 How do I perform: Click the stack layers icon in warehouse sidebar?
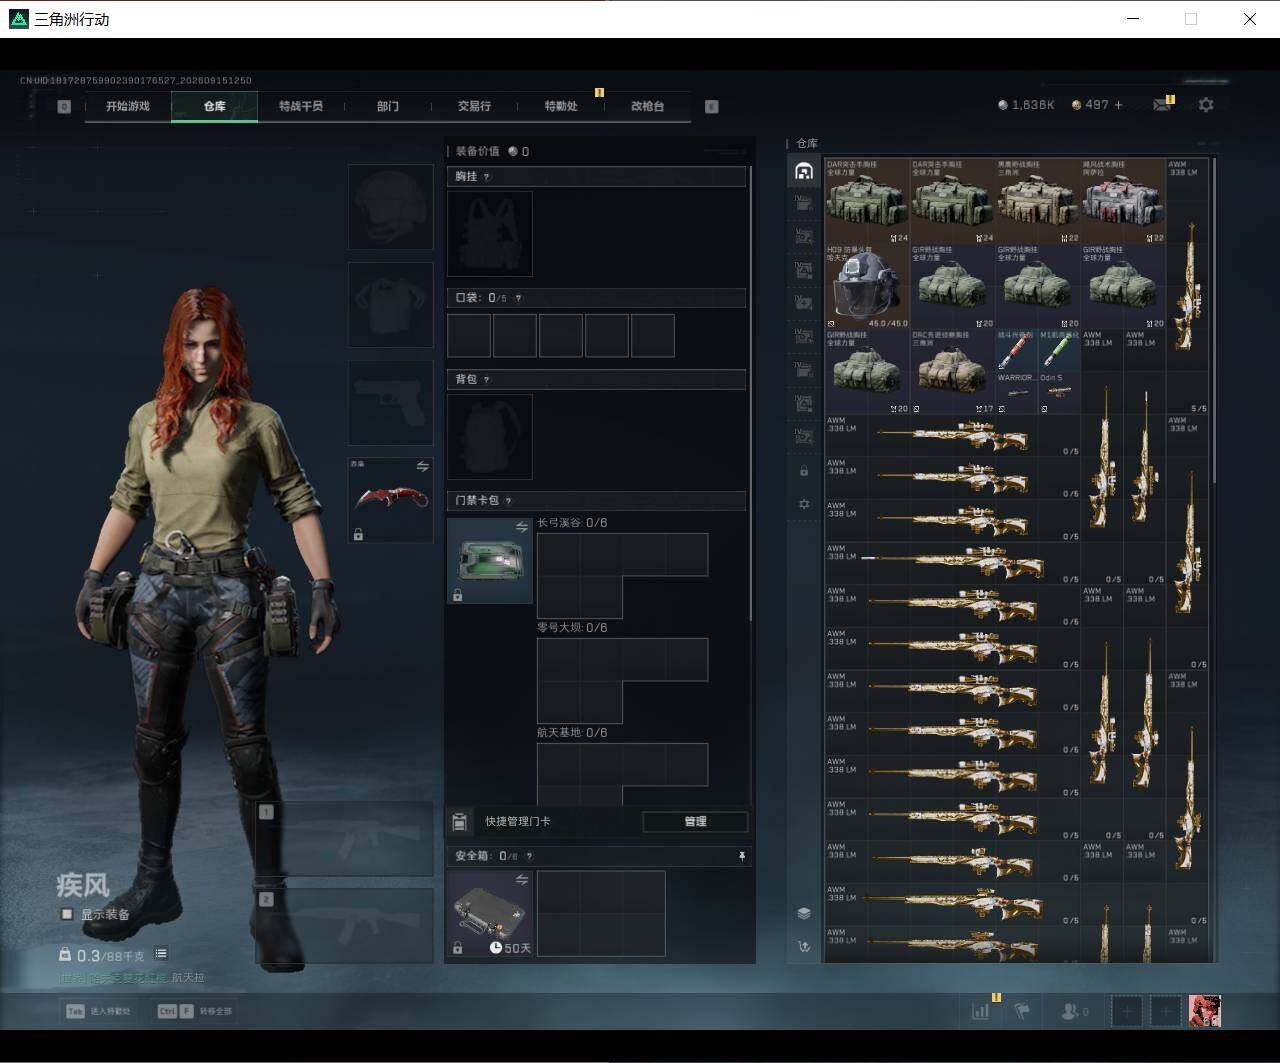pyautogui.click(x=804, y=913)
